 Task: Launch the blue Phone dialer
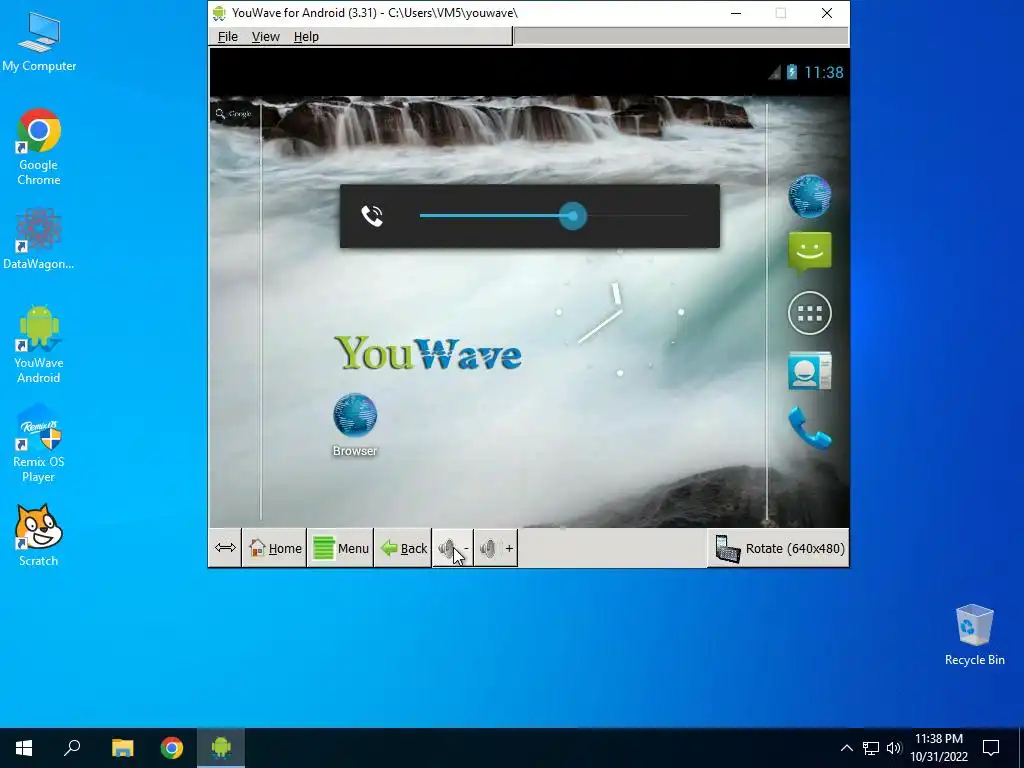click(810, 428)
